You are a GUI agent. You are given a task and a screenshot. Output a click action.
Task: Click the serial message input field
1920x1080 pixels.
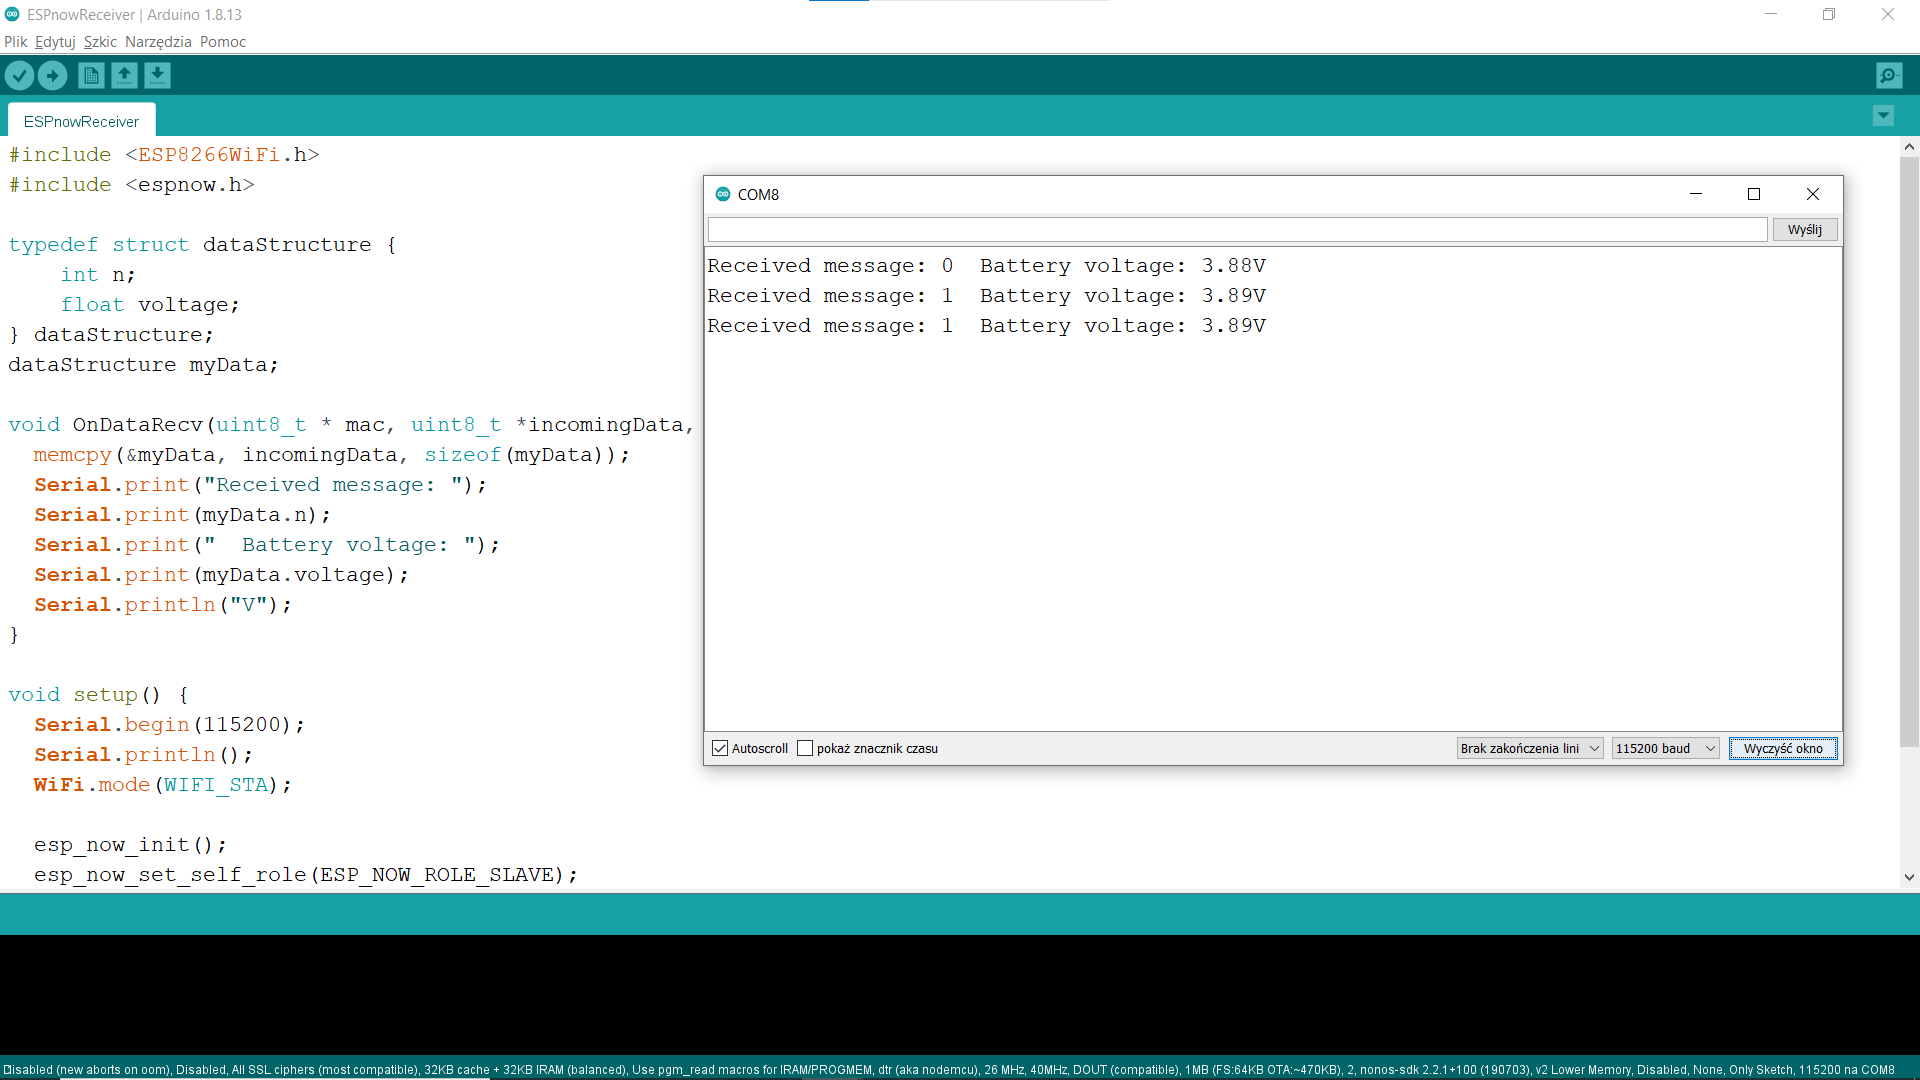point(1237,230)
